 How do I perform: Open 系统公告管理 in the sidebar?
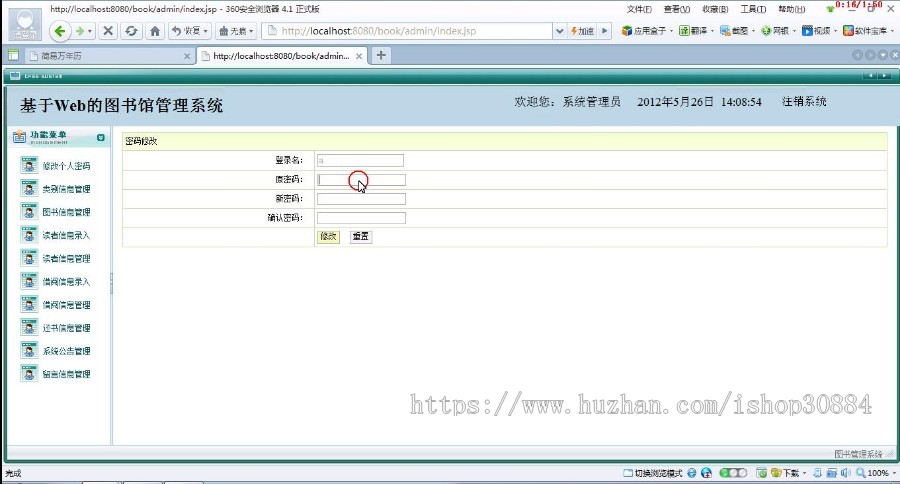56,350
